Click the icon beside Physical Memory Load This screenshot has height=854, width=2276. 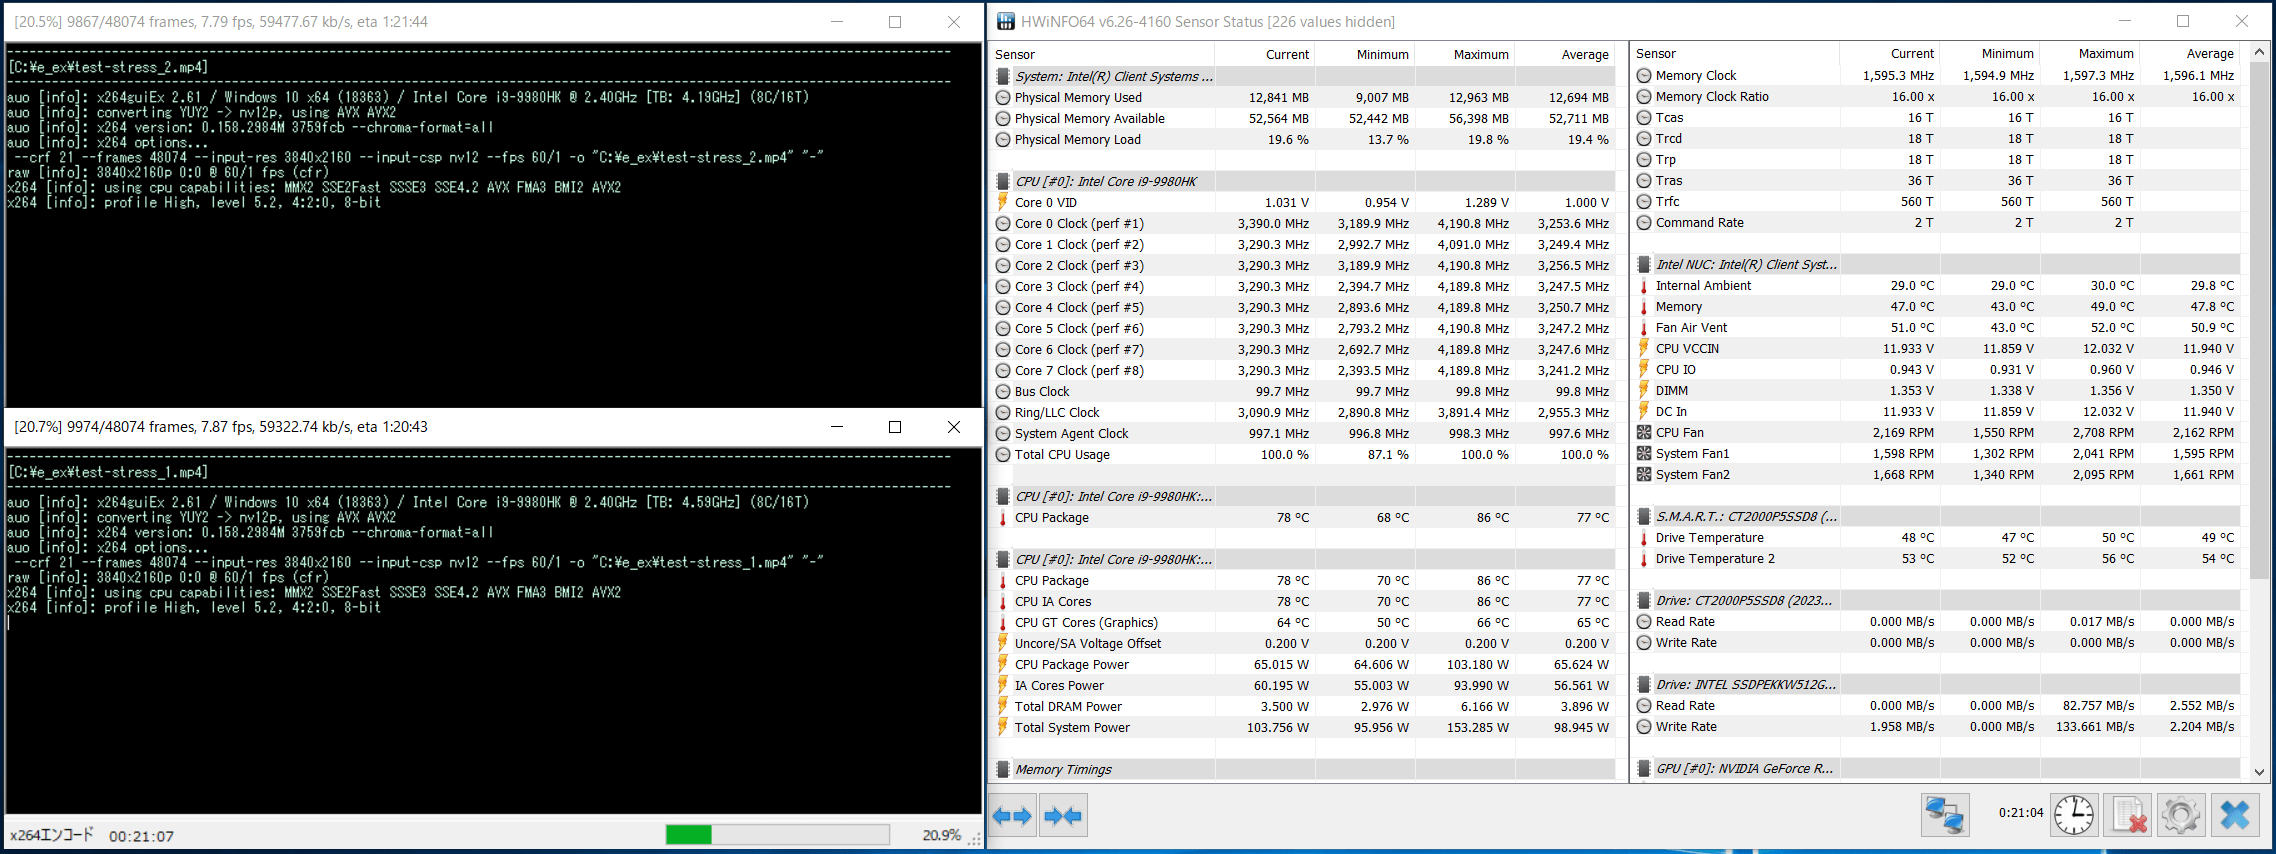click(1003, 139)
